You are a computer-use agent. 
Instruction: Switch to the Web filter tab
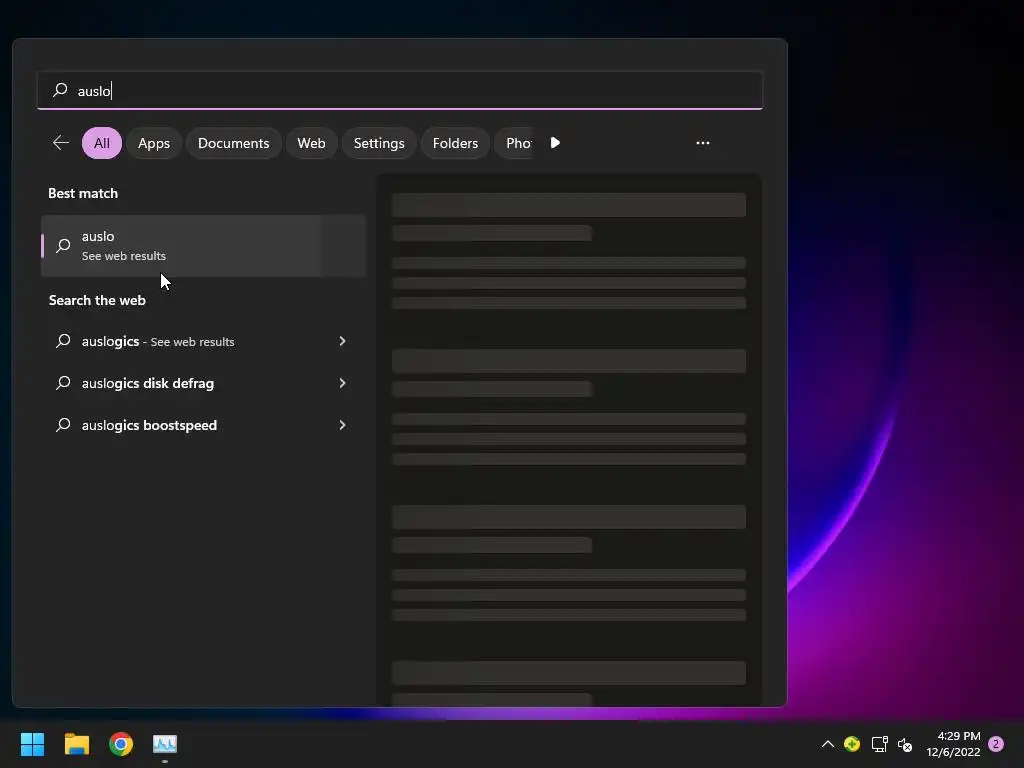click(312, 143)
